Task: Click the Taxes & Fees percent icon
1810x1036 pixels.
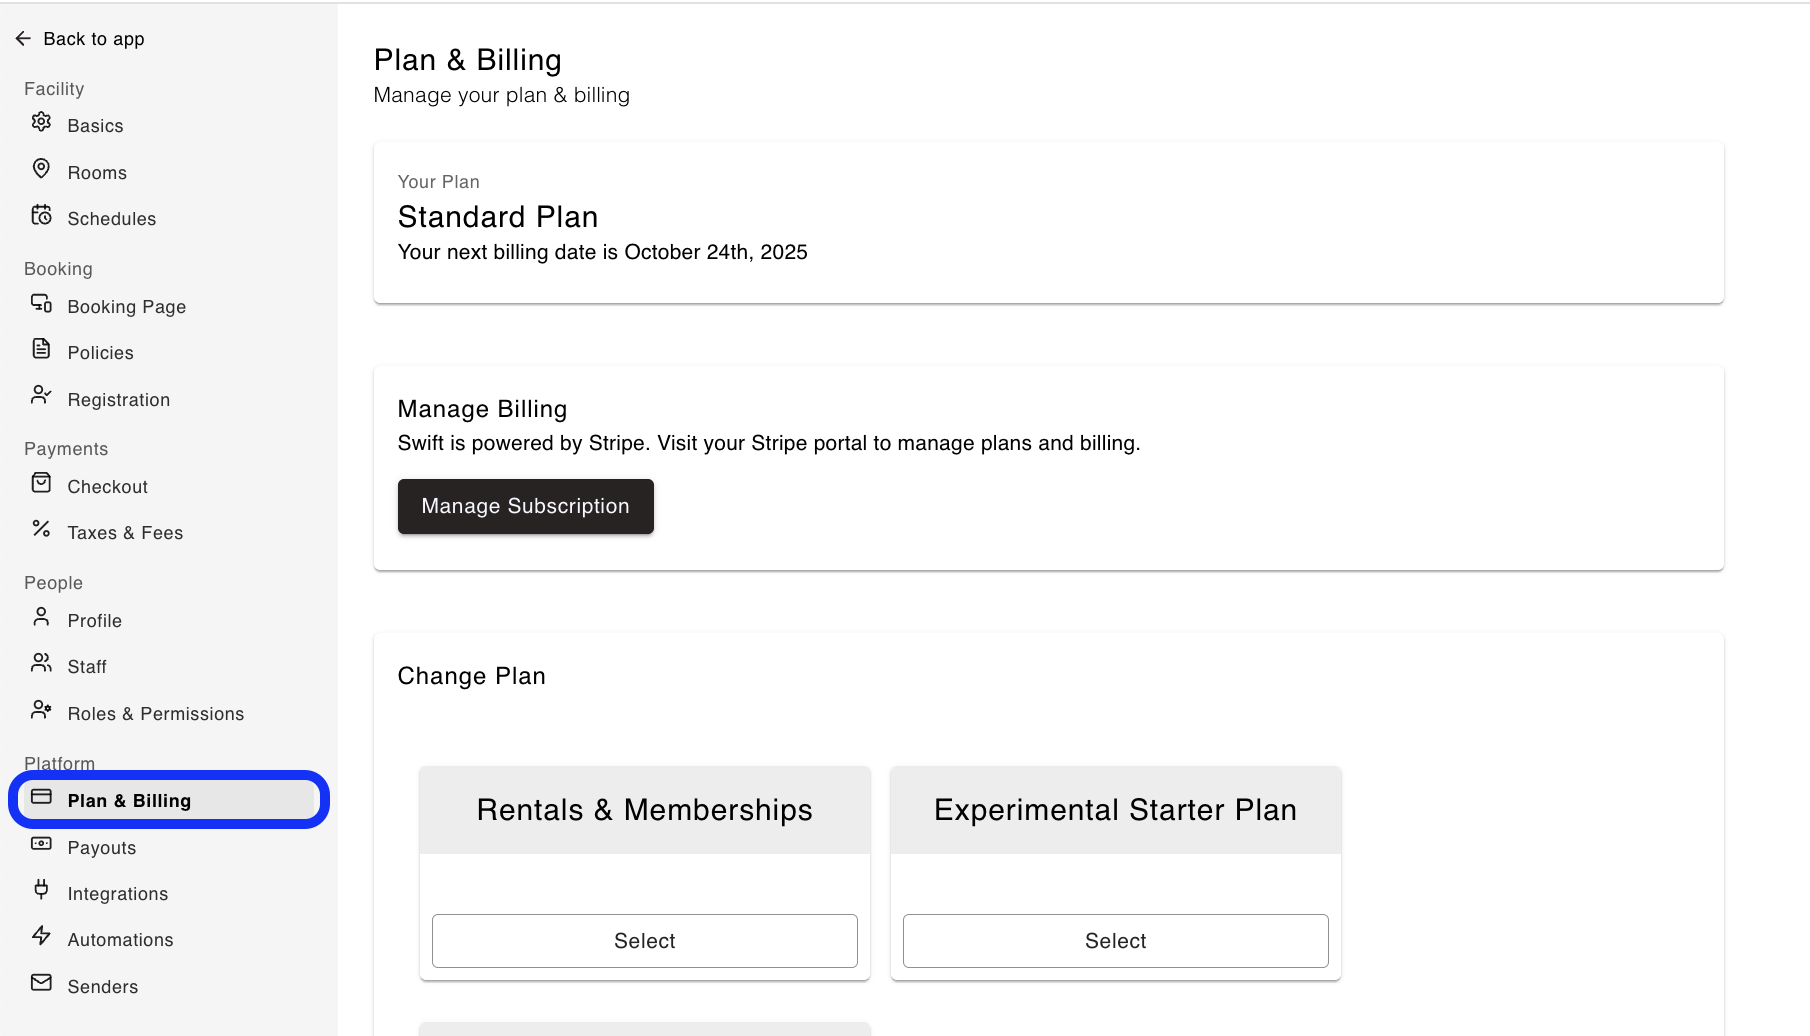Action: (41, 529)
